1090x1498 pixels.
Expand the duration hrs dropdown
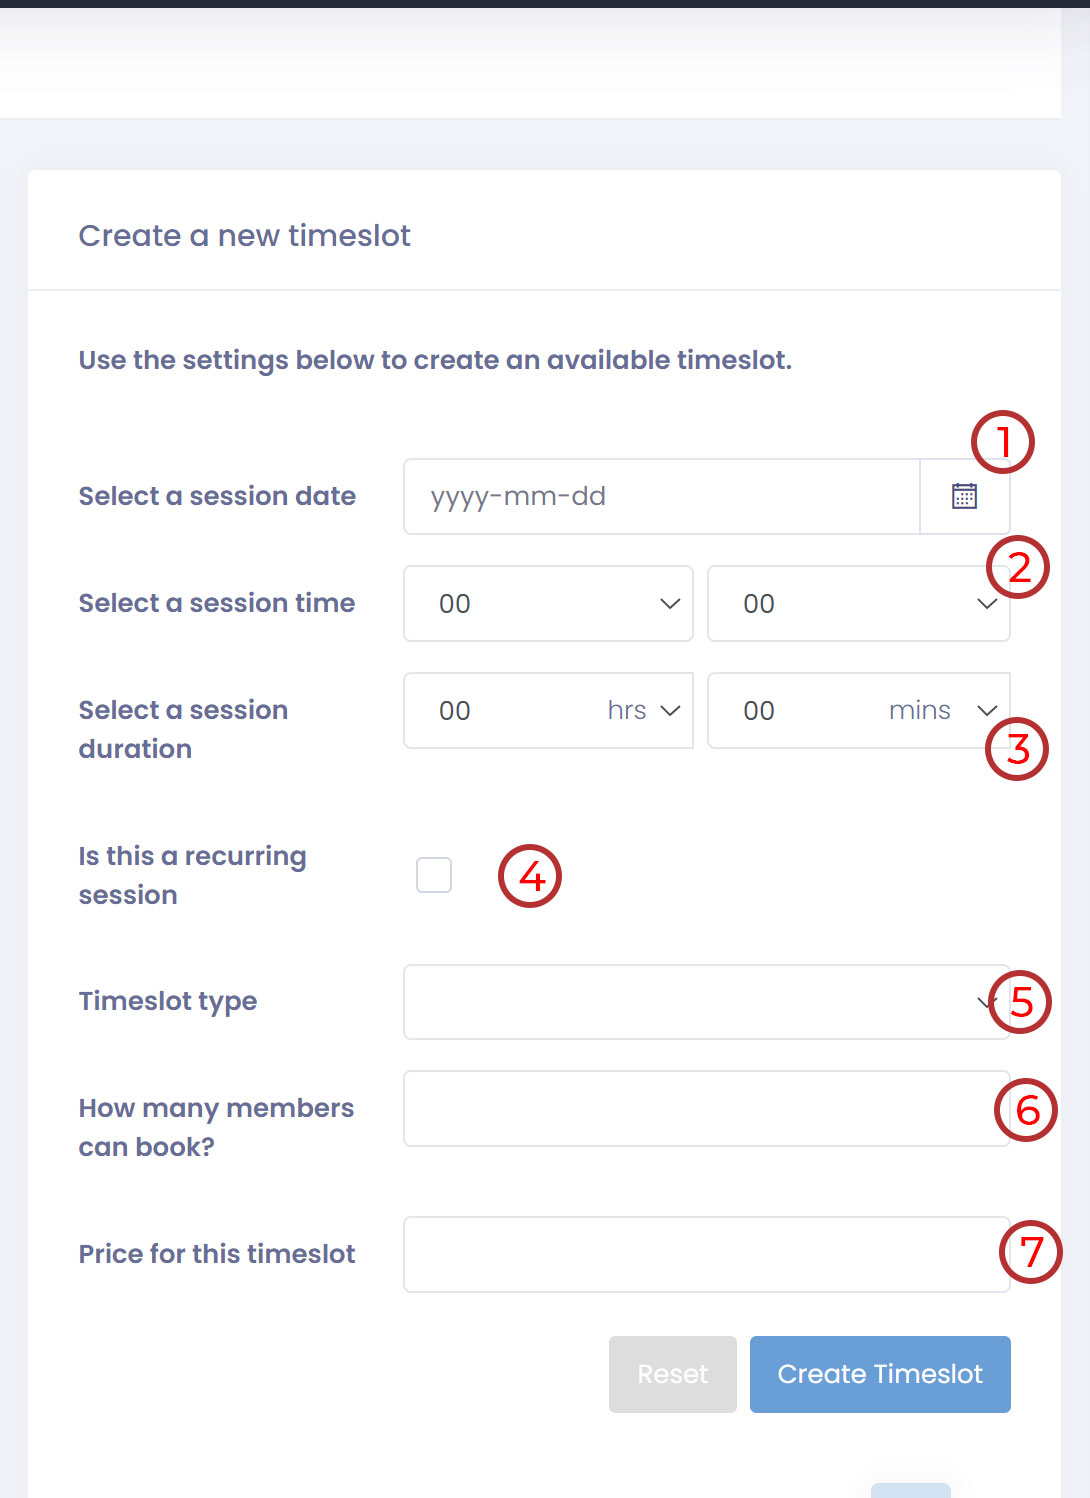(x=548, y=710)
